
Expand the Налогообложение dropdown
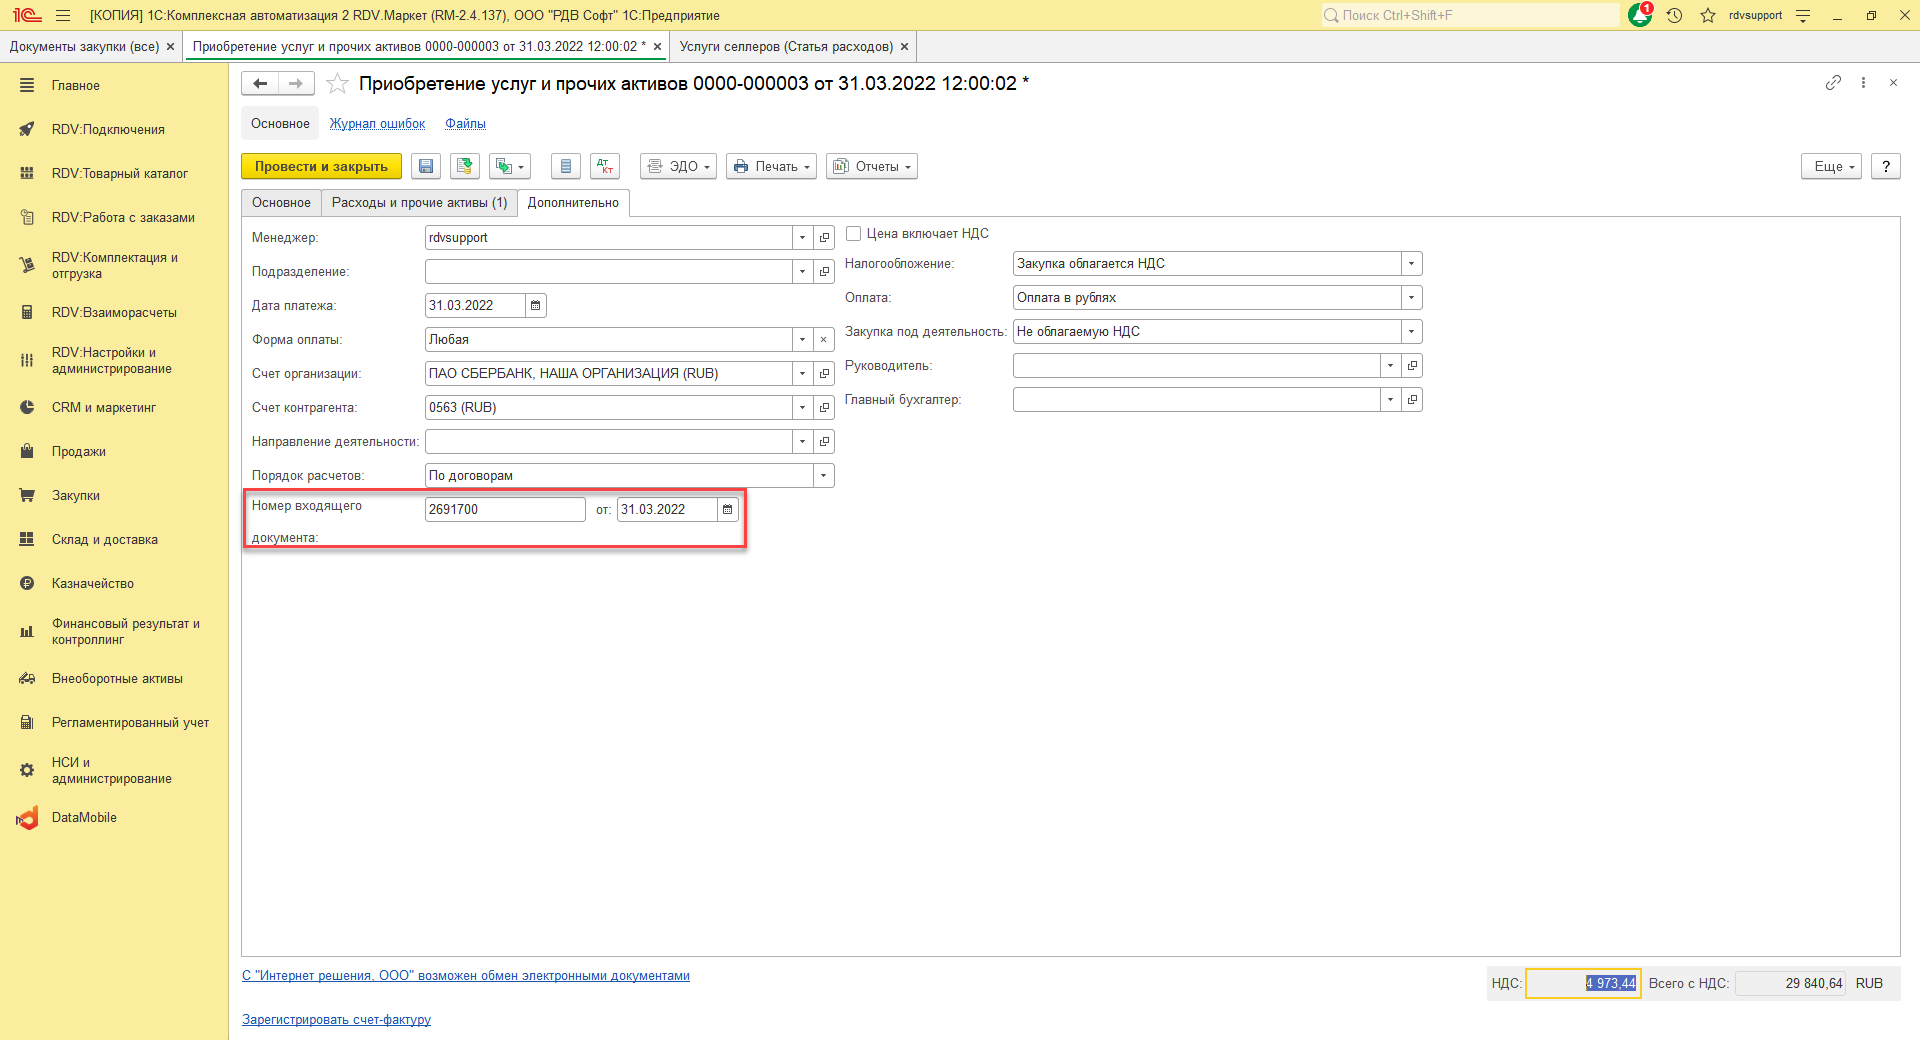[x=1411, y=264]
